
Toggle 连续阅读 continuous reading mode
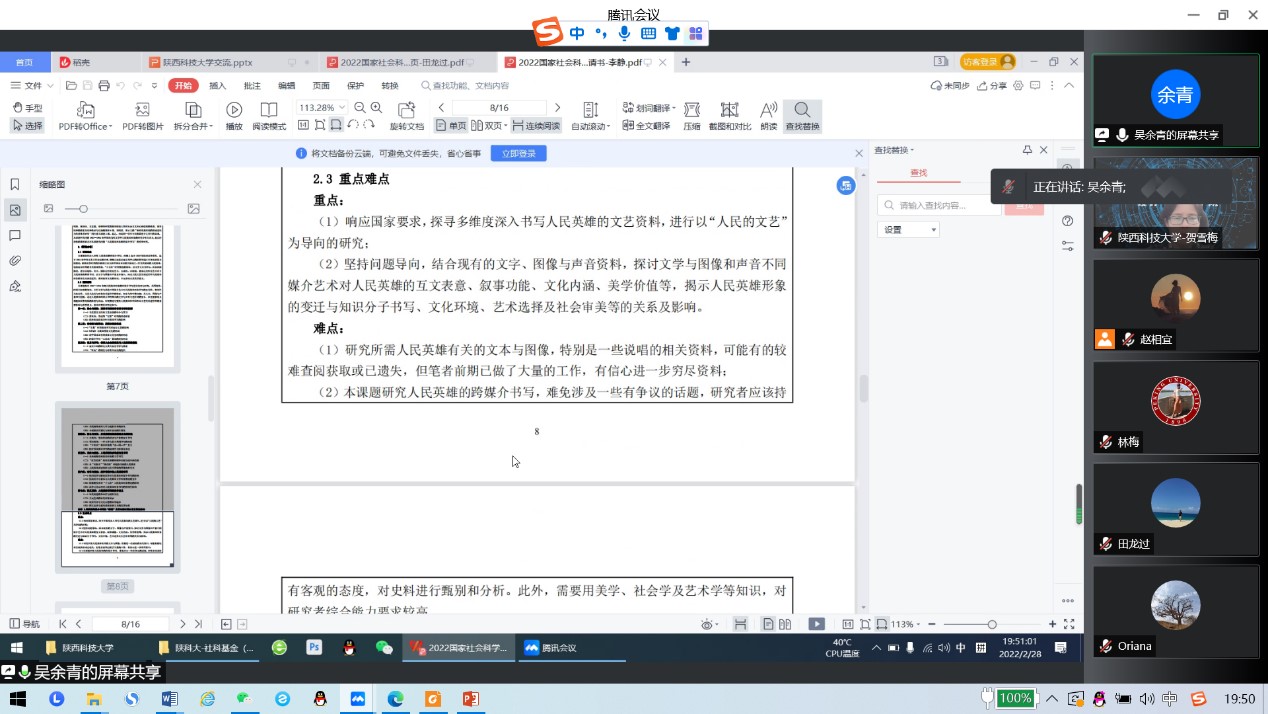[536, 126]
